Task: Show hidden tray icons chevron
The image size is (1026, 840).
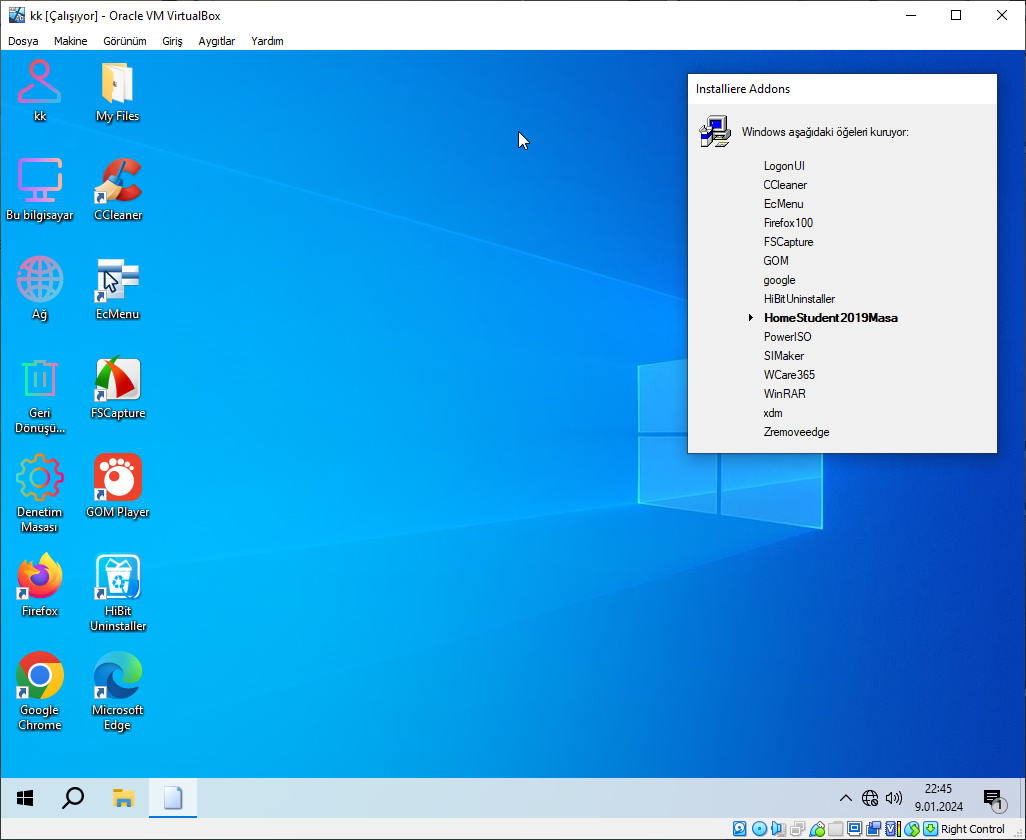Action: [845, 797]
